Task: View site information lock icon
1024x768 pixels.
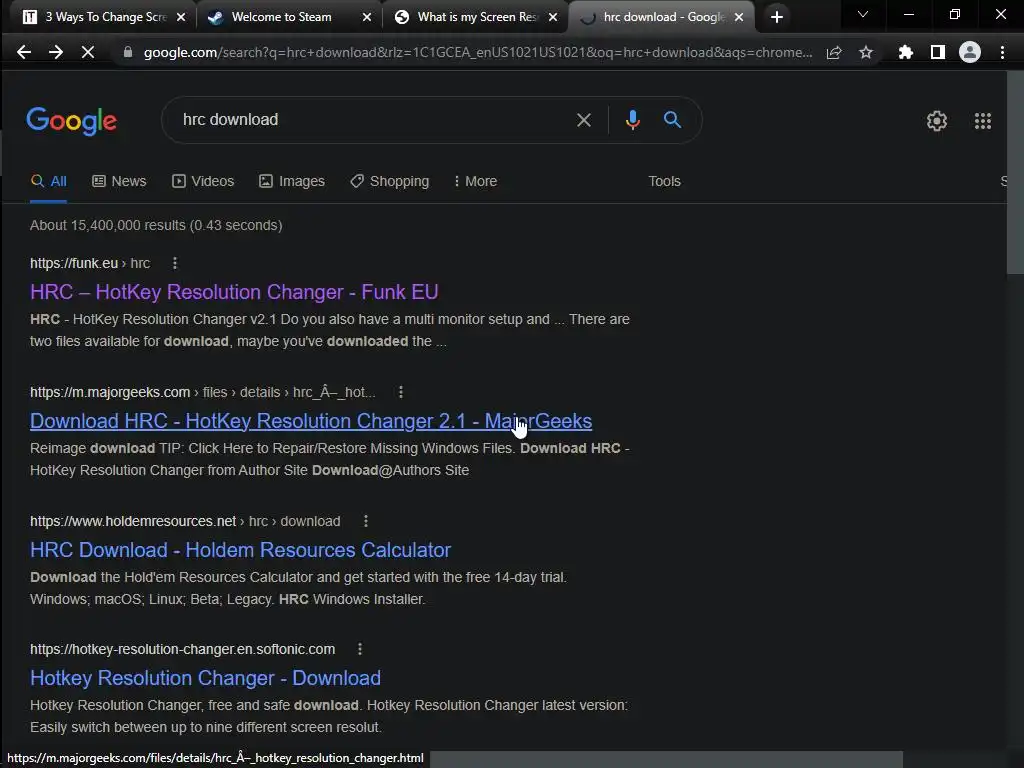Action: click(128, 52)
